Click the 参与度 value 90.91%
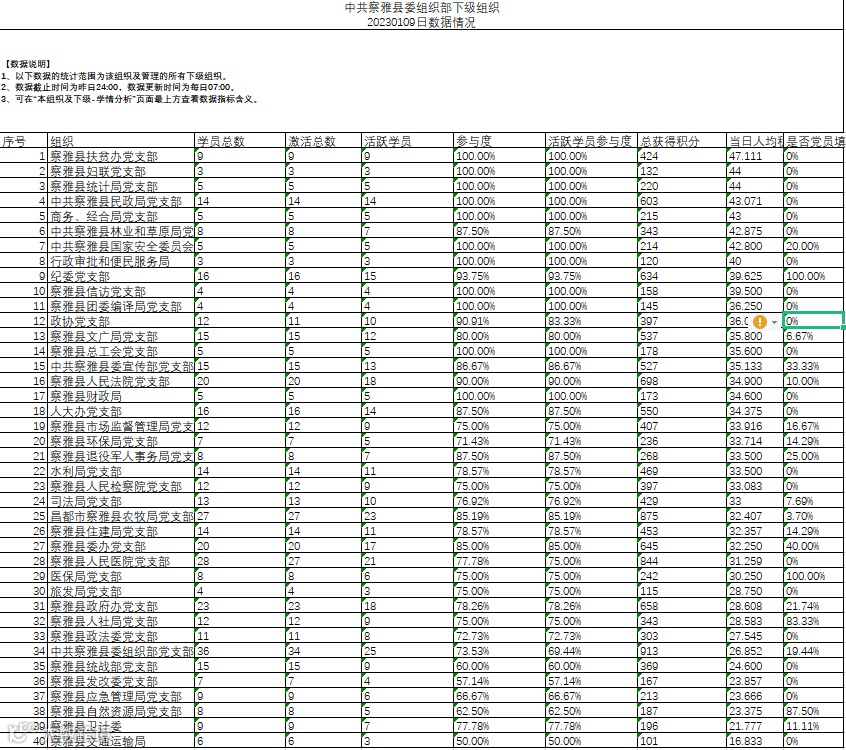 pos(499,321)
